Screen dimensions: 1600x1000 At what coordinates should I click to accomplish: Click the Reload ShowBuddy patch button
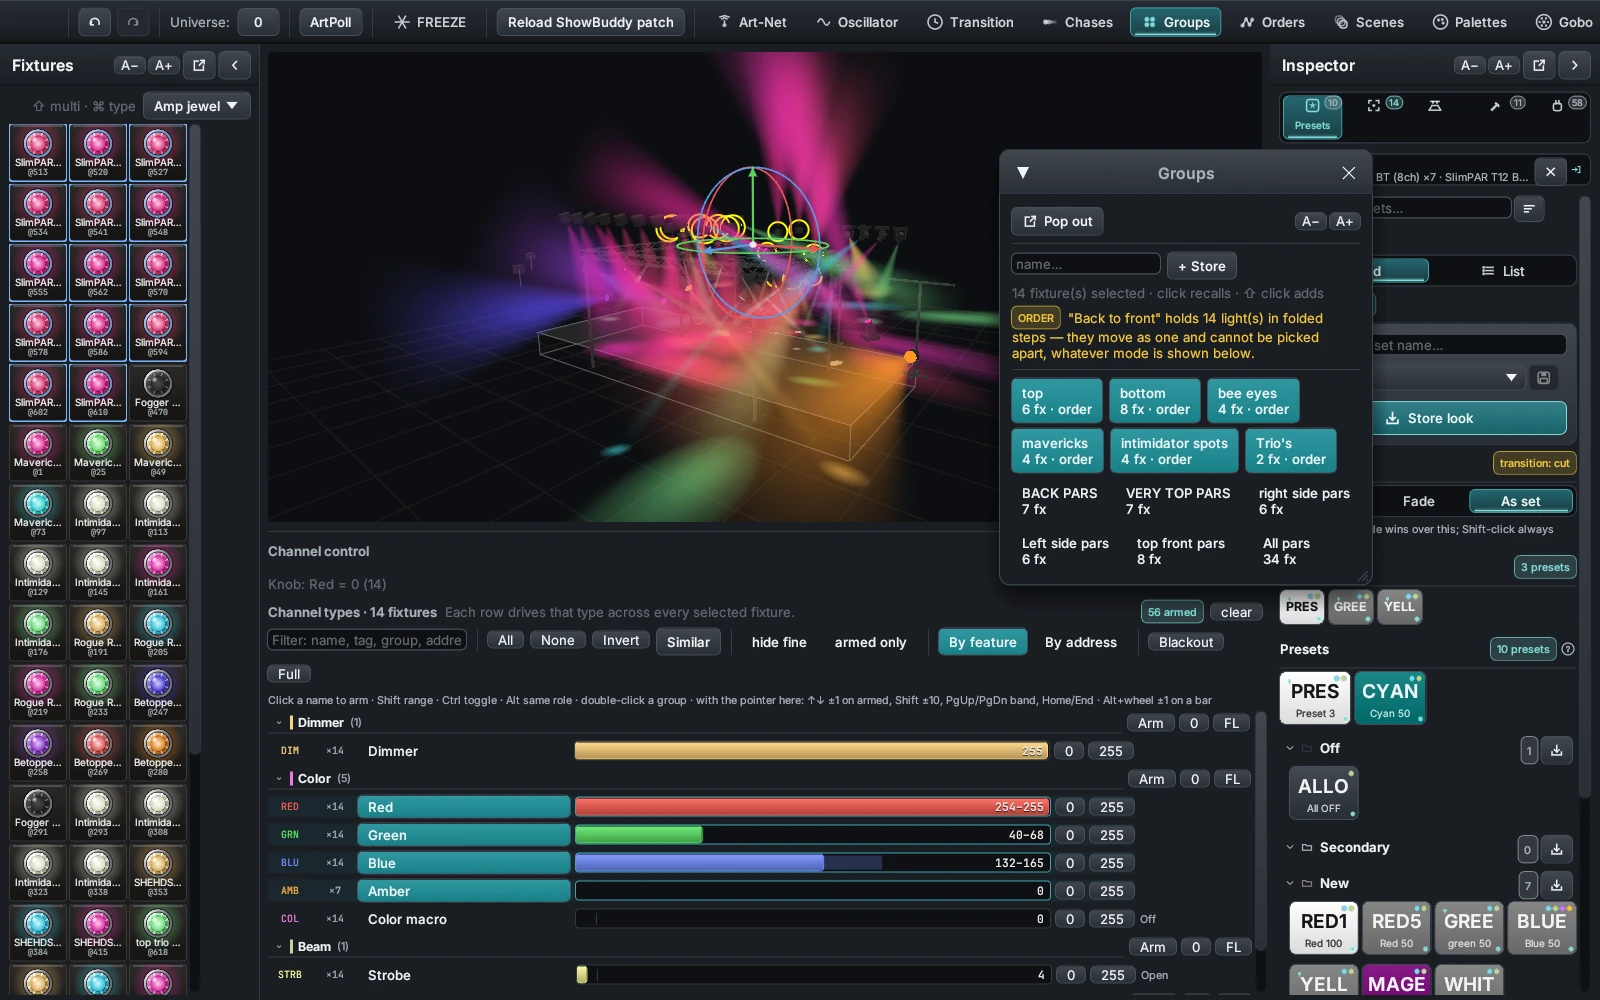coord(591,22)
